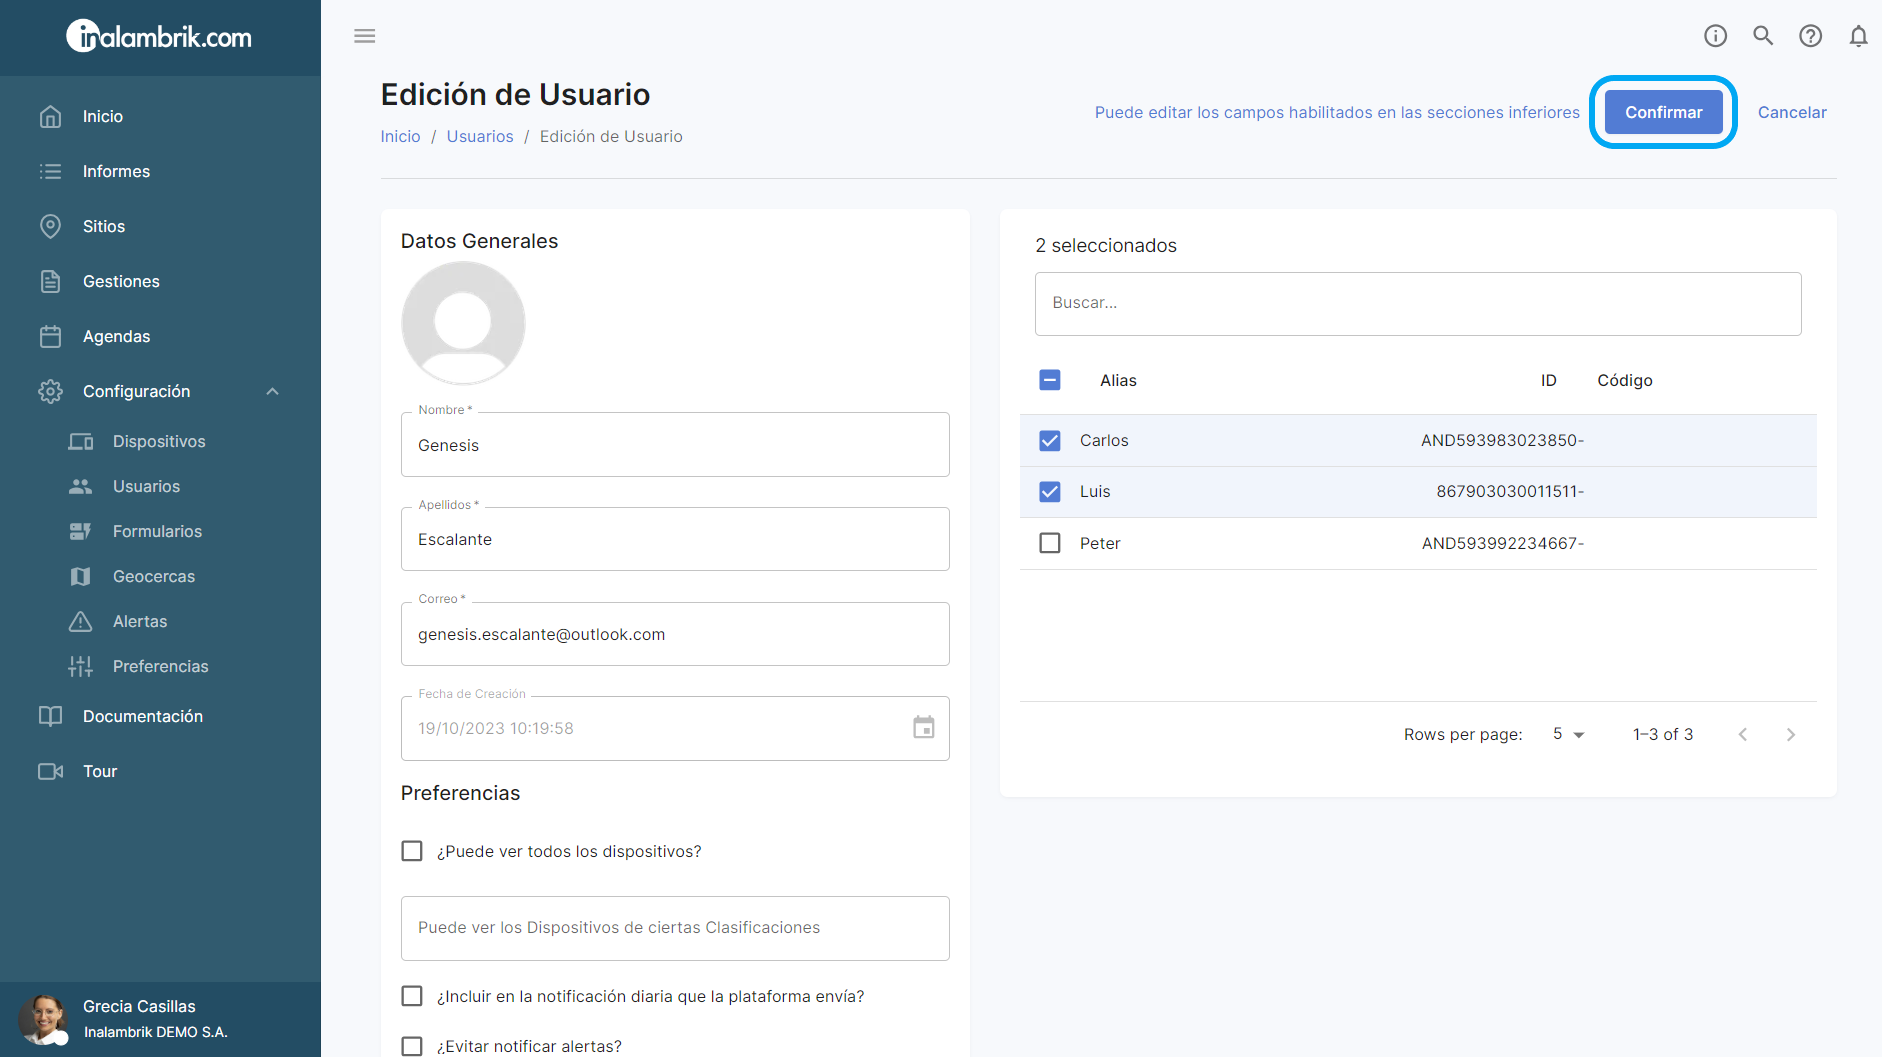The image size is (1882, 1057).
Task: Click the Gestiones document icon
Action: [51, 281]
